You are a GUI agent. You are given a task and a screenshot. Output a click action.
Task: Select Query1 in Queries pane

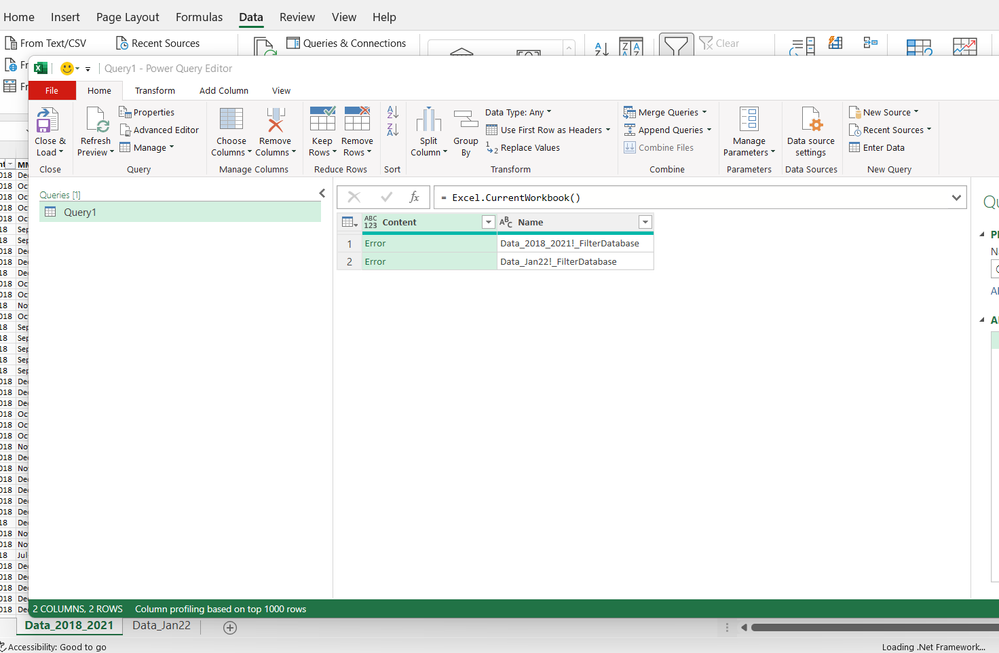click(x=180, y=212)
